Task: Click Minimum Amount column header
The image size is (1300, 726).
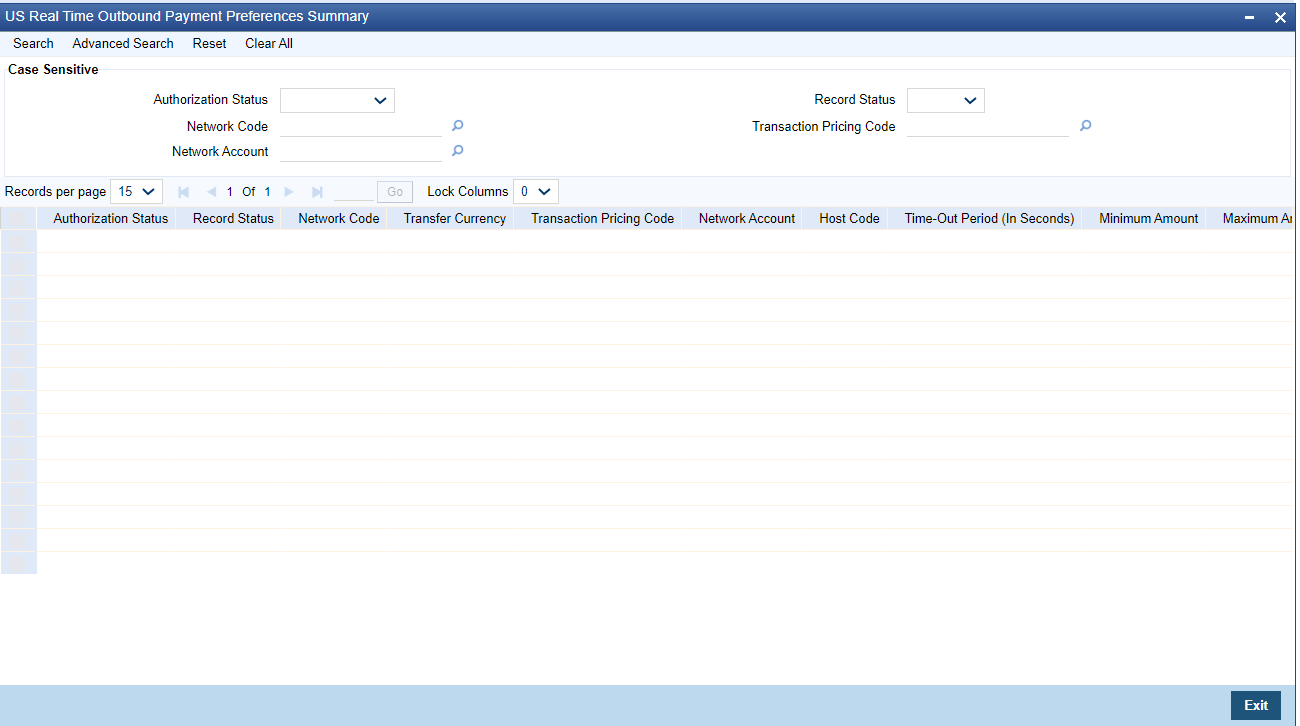Action: tap(1148, 218)
